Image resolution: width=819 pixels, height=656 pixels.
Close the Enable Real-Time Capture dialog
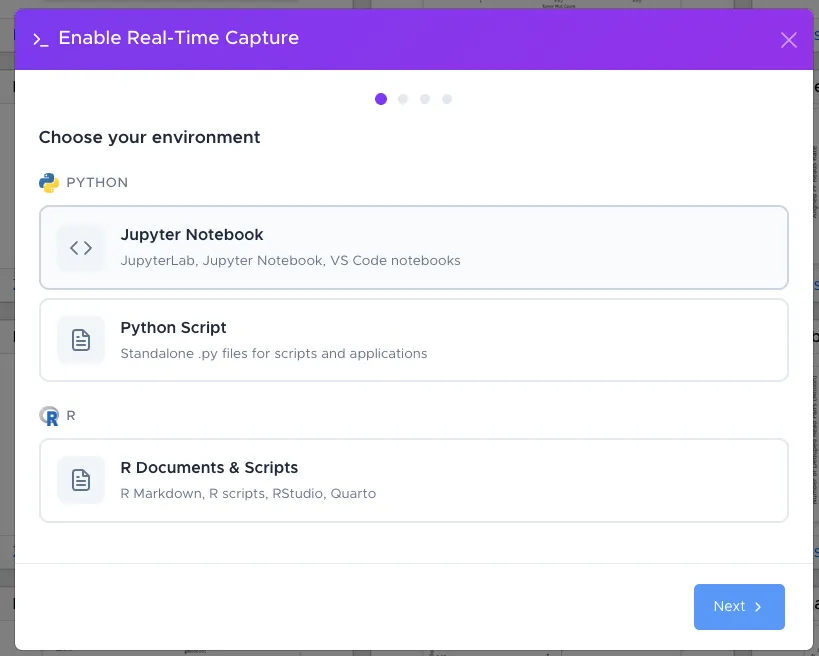[789, 40]
